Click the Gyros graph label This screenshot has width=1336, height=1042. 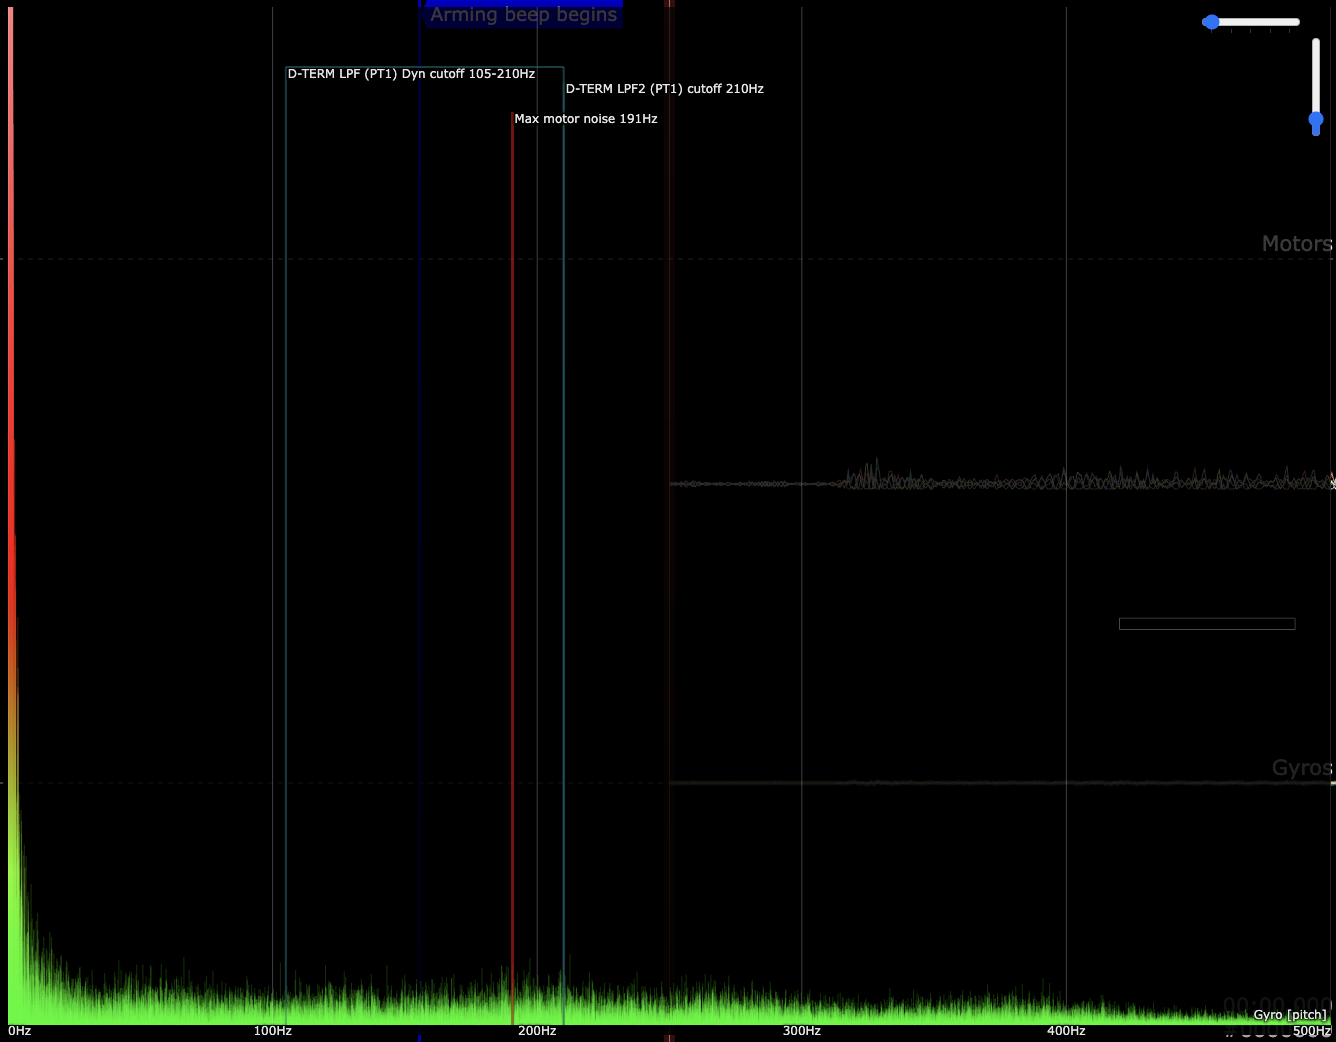pyautogui.click(x=1301, y=768)
